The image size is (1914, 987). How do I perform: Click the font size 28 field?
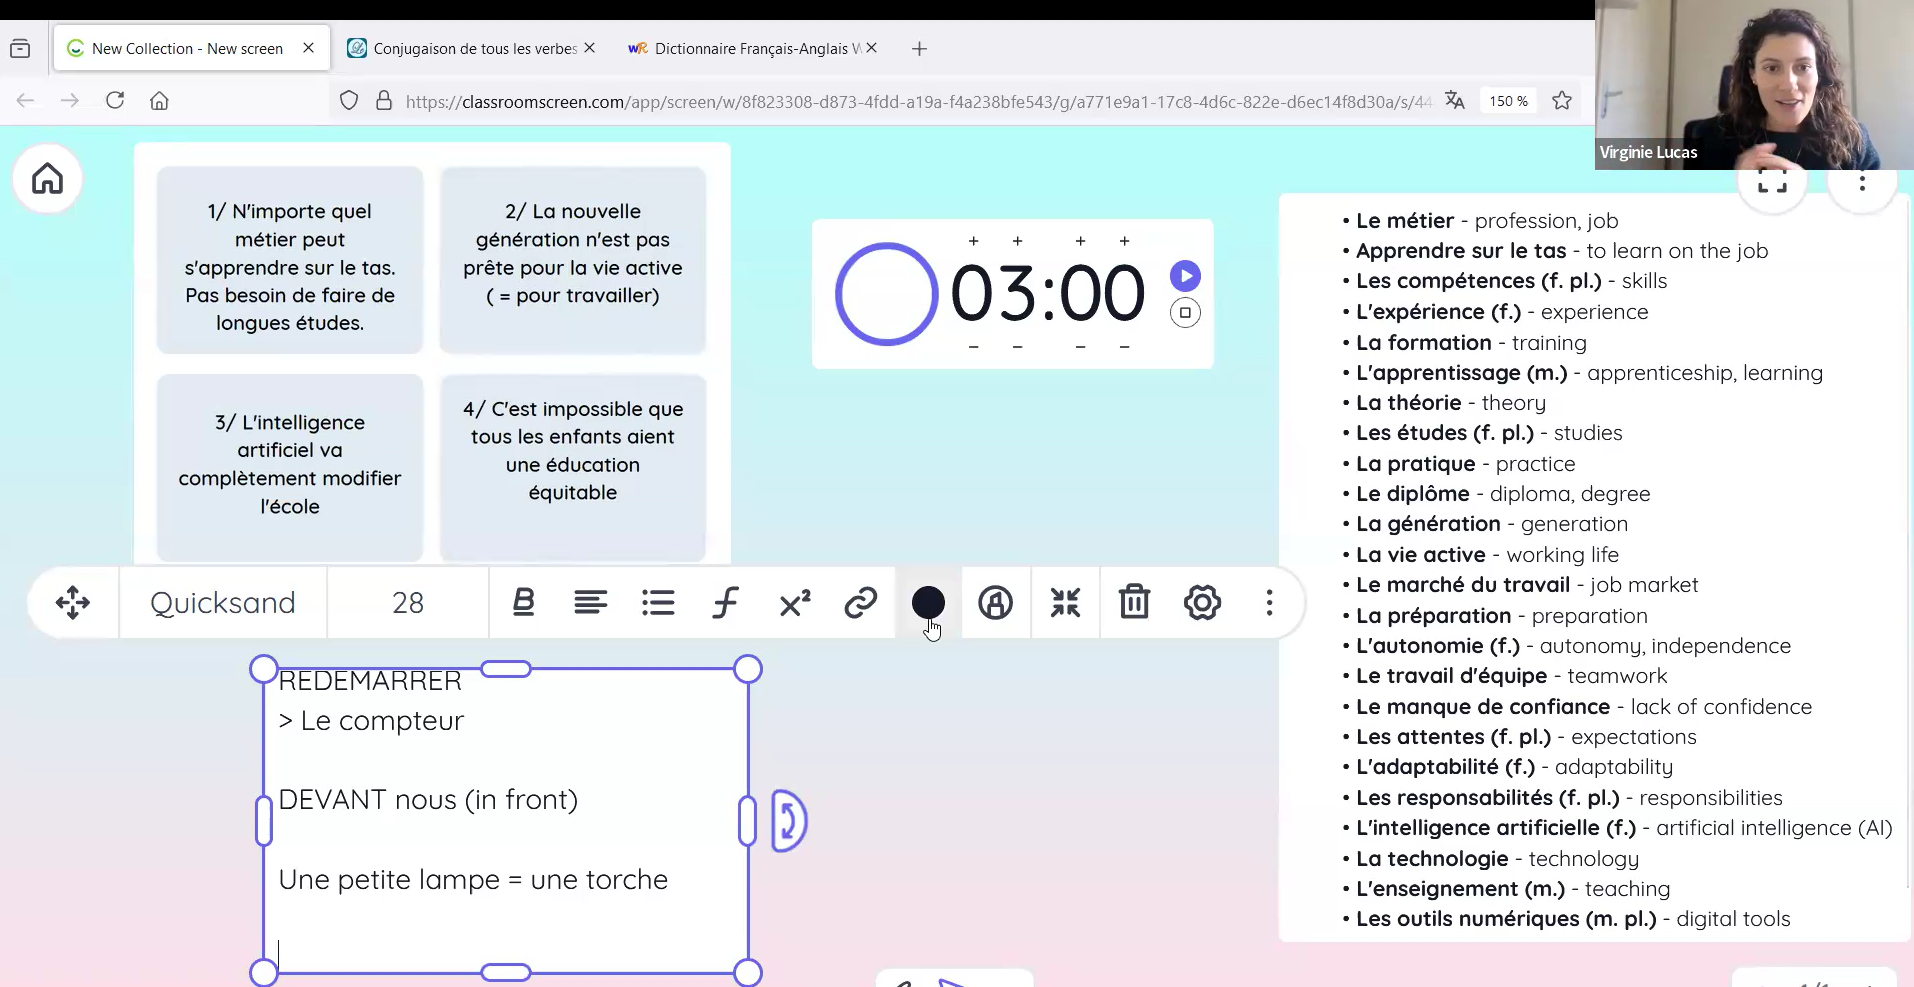[x=408, y=603]
